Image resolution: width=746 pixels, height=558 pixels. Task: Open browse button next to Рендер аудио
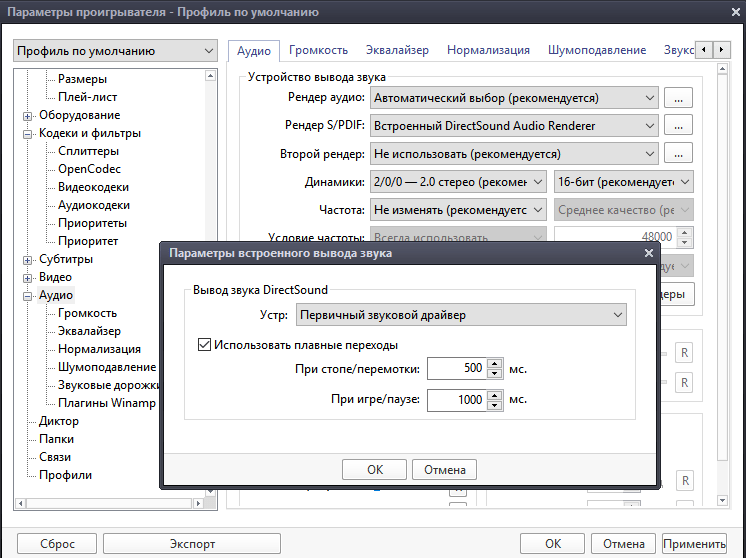(x=679, y=98)
